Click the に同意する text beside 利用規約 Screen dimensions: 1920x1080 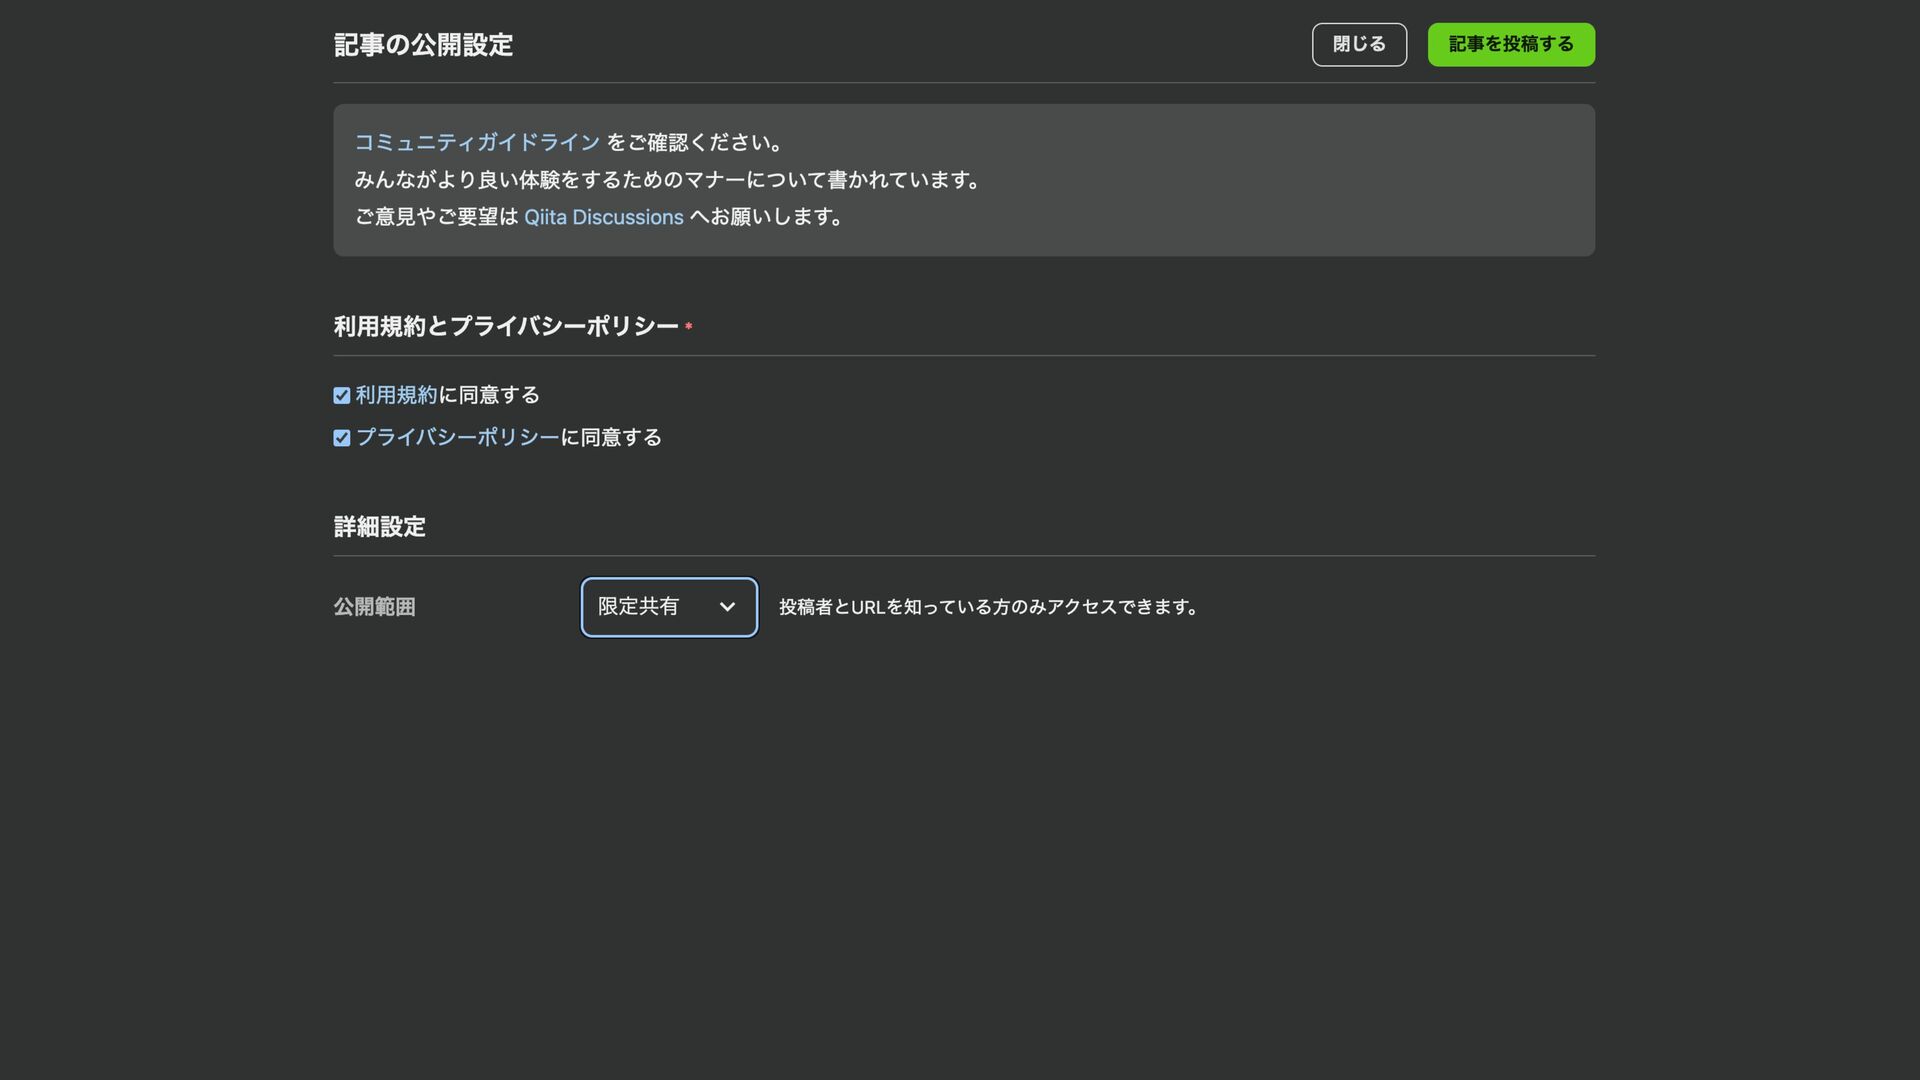(x=489, y=395)
